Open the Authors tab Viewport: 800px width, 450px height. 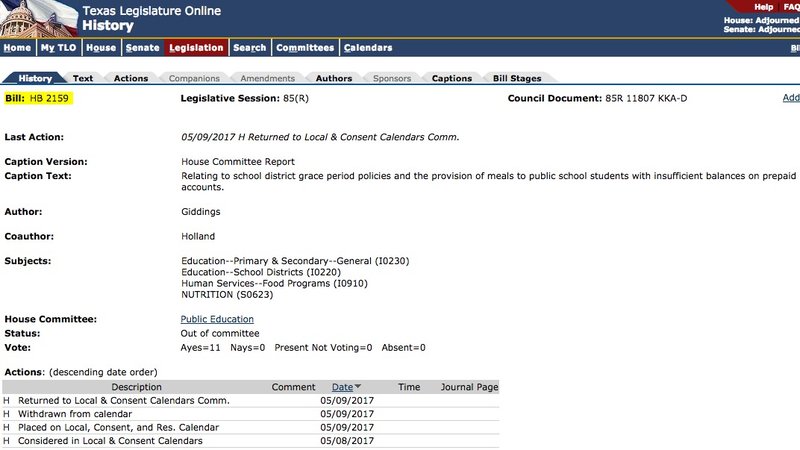click(x=333, y=78)
